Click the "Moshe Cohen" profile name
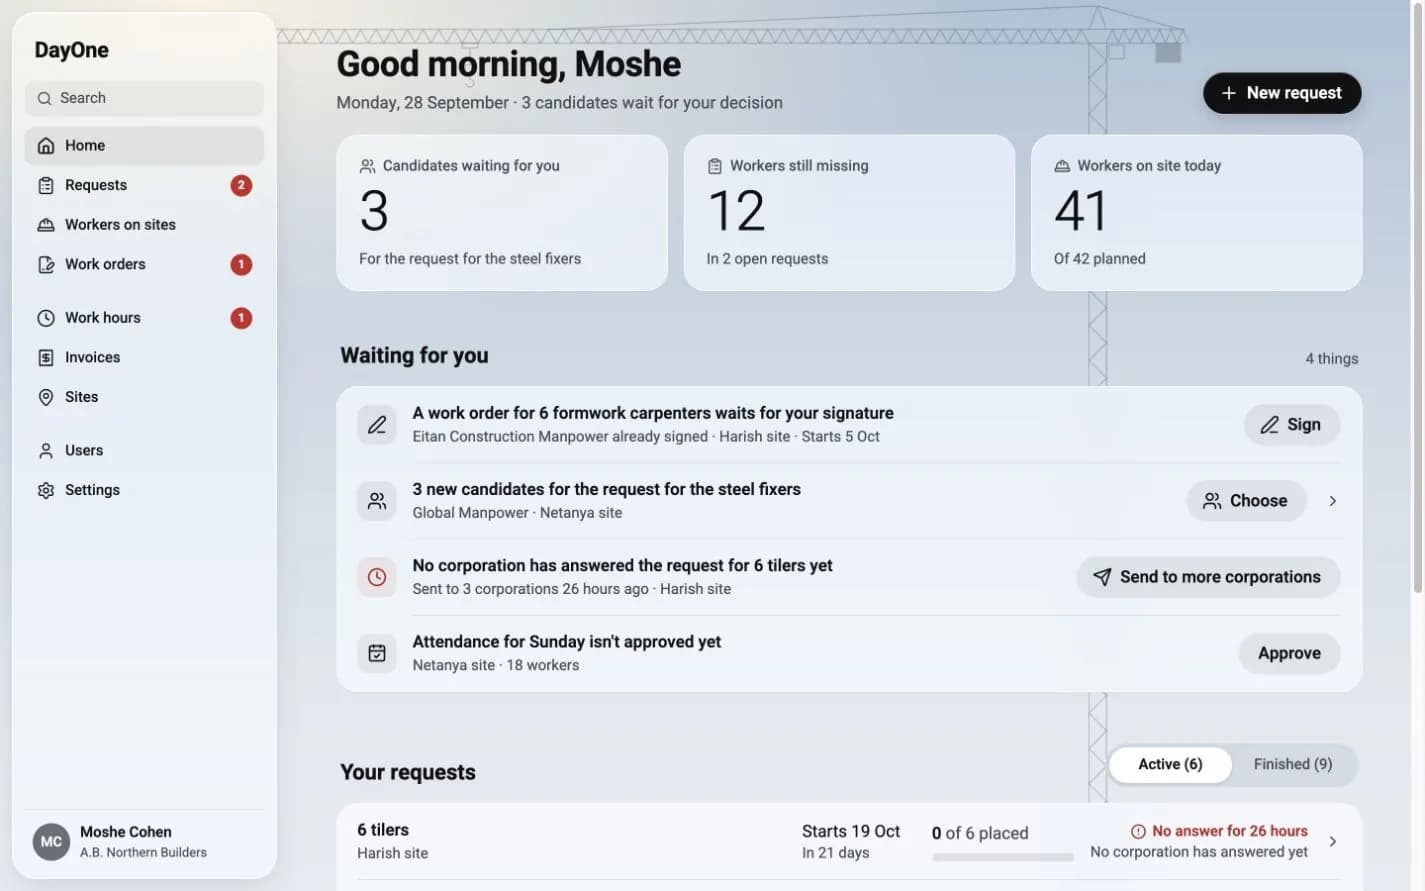The height and width of the screenshot is (891, 1425). [126, 832]
